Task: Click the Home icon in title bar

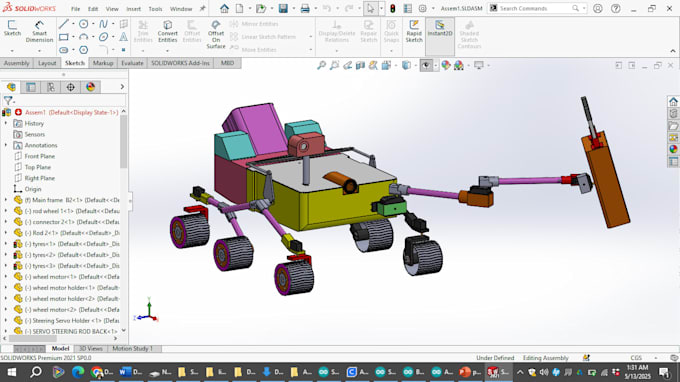Action: (224, 8)
